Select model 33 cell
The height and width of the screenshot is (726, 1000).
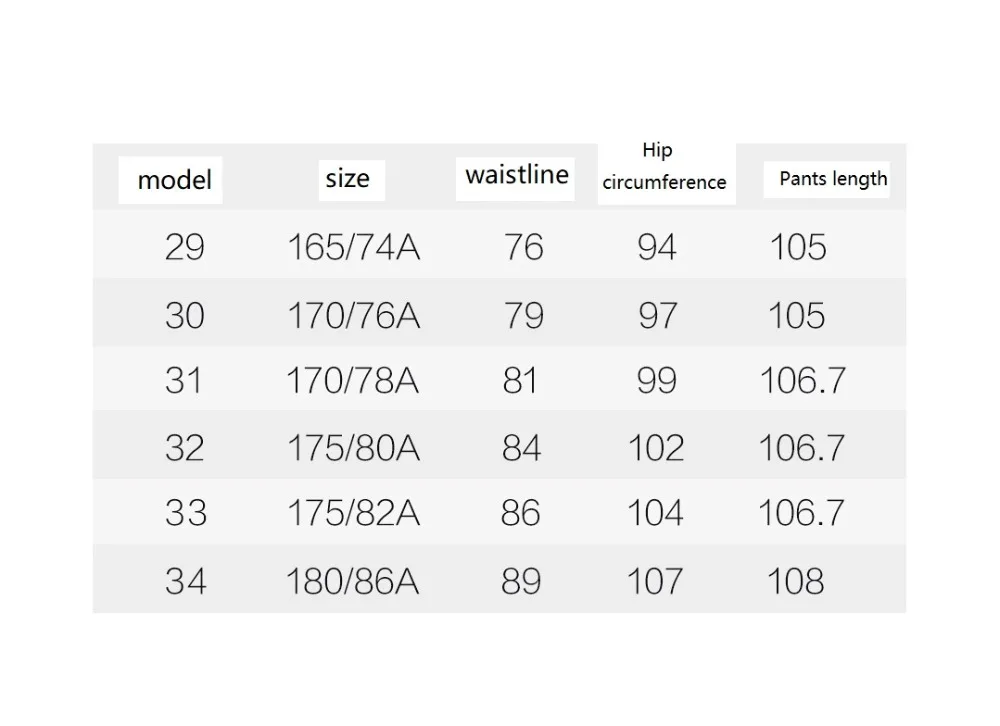(186, 512)
